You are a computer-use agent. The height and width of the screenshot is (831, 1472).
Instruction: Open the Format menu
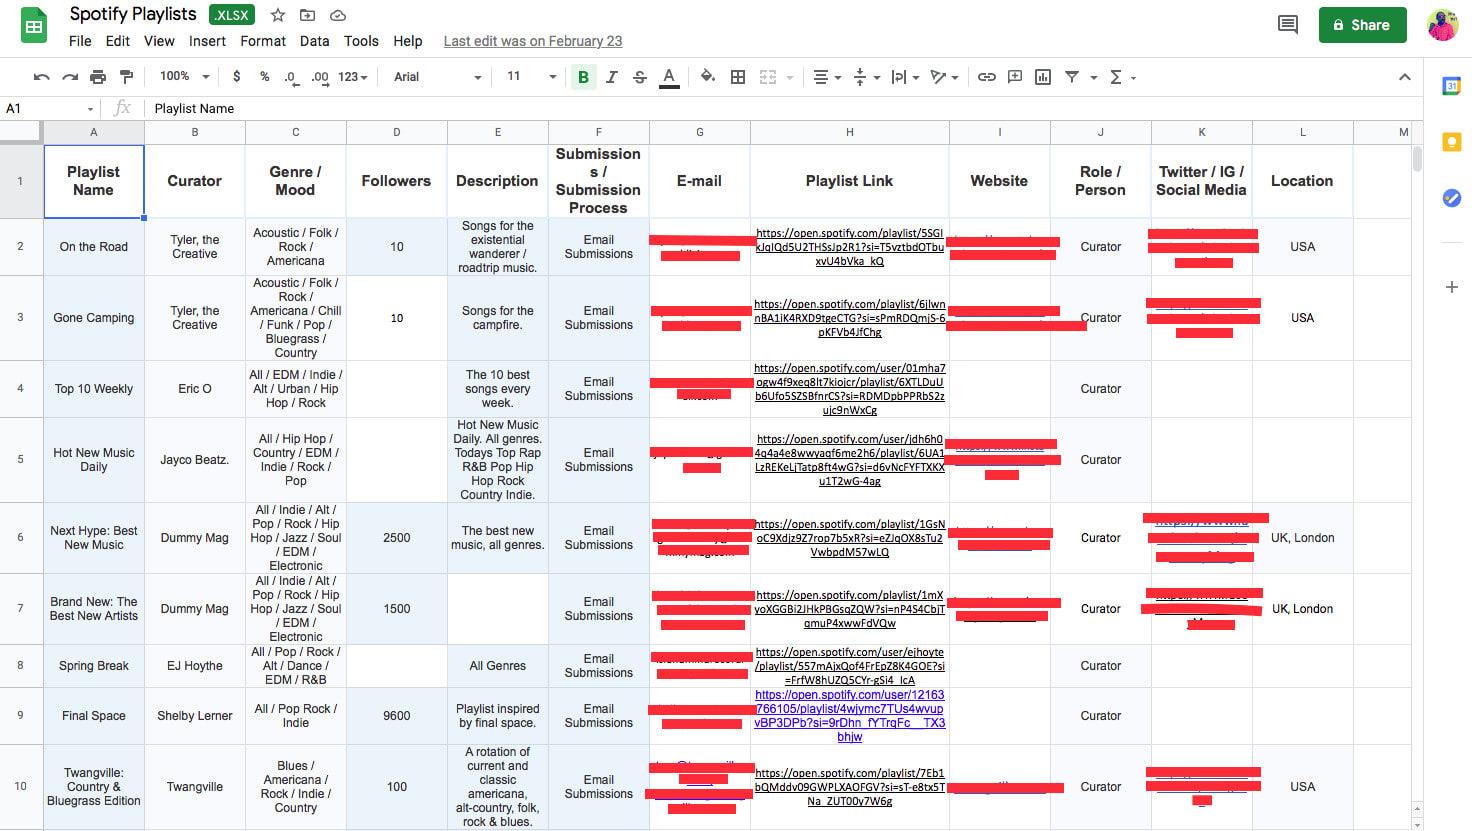tap(263, 41)
